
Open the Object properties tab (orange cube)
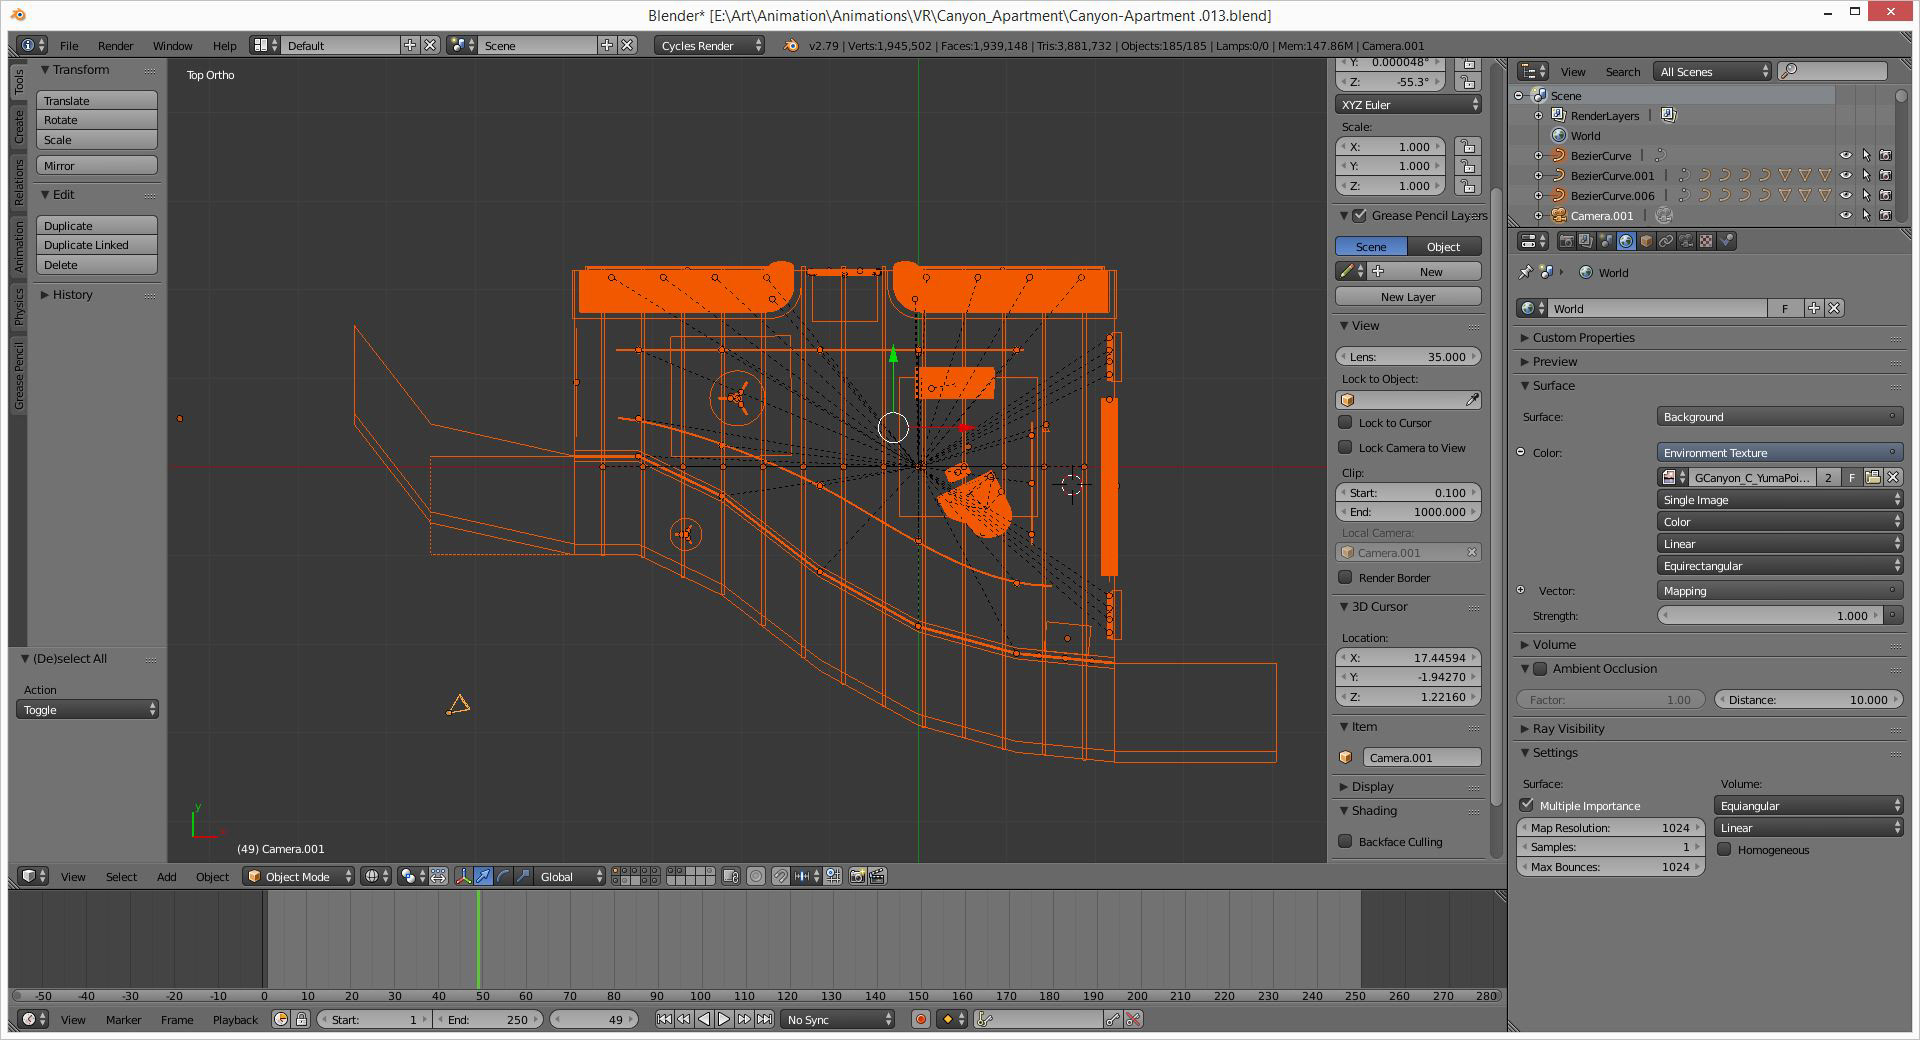coord(1646,241)
